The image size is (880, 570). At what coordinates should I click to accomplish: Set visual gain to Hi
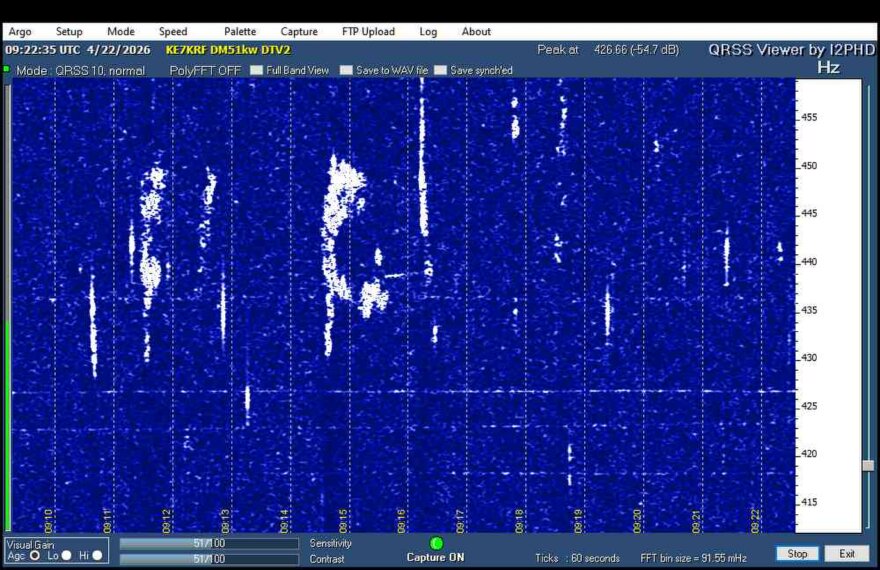tap(97, 555)
